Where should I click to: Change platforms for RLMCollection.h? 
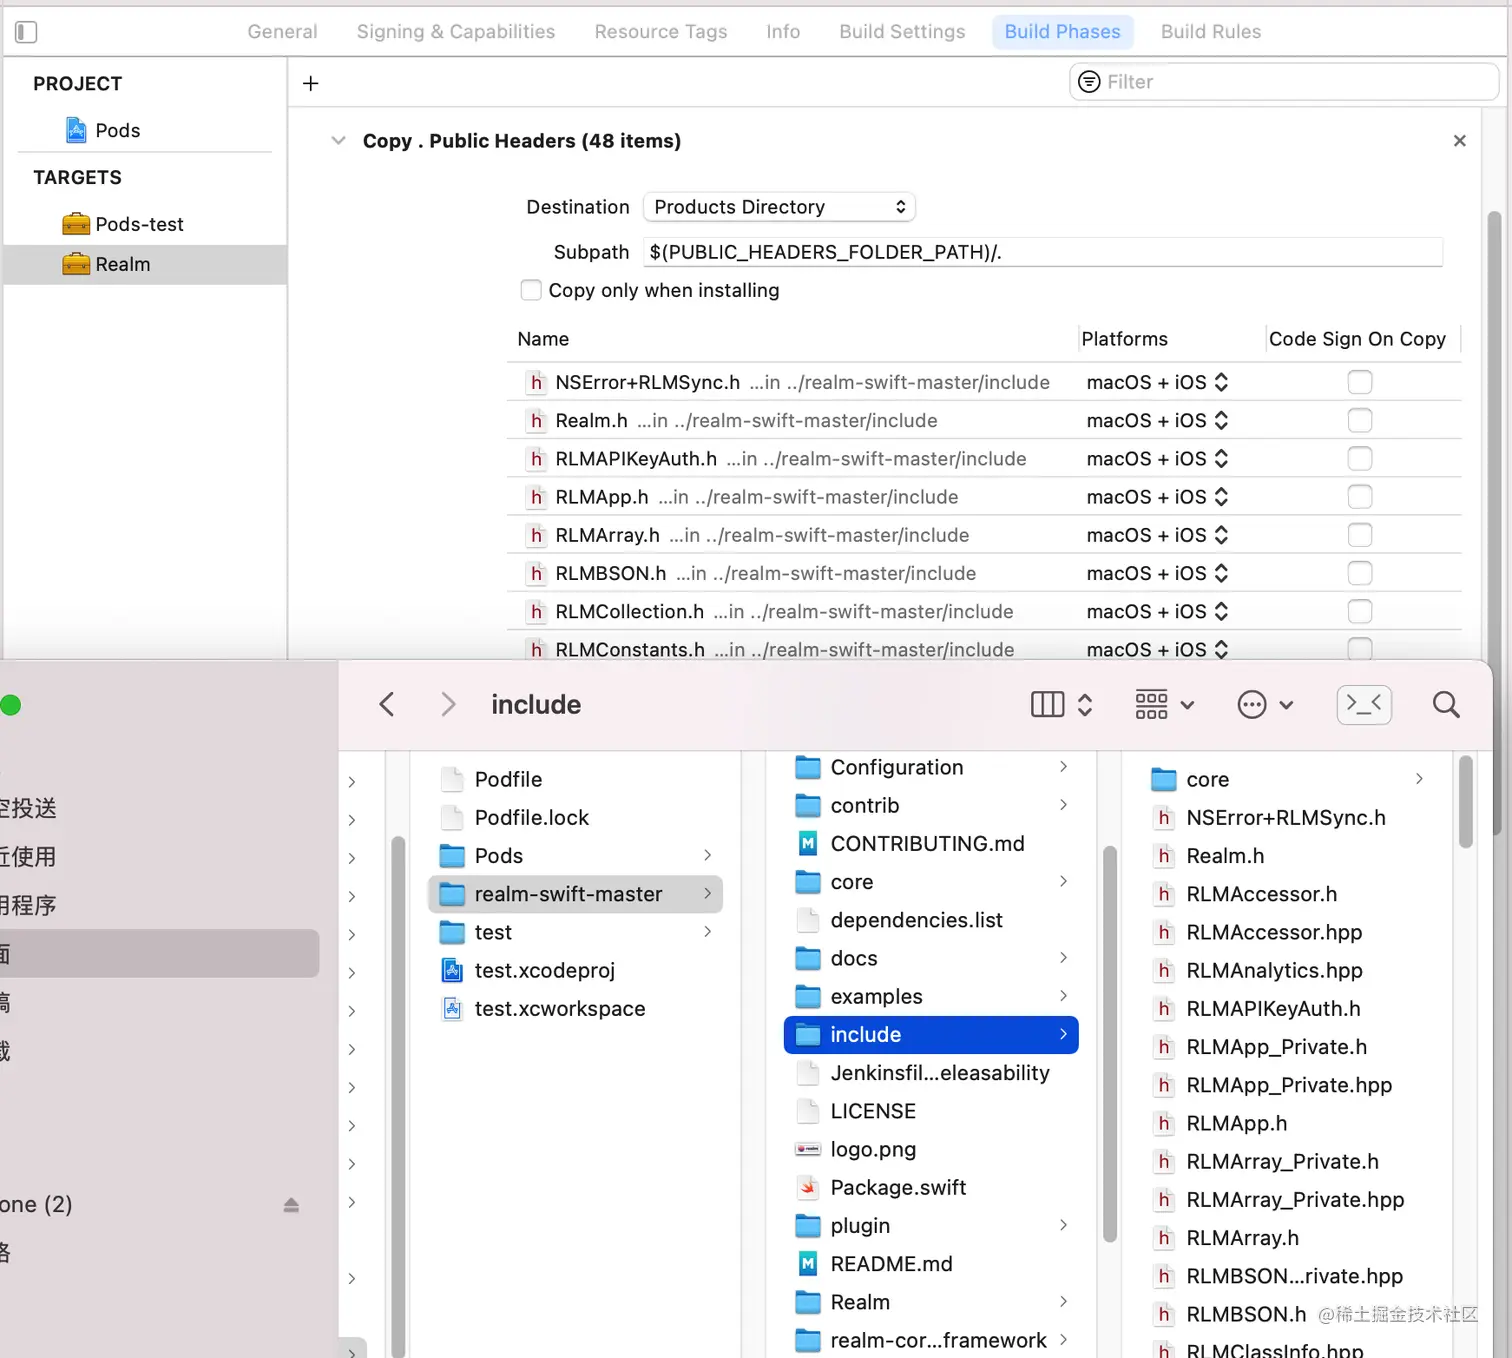point(1157,611)
